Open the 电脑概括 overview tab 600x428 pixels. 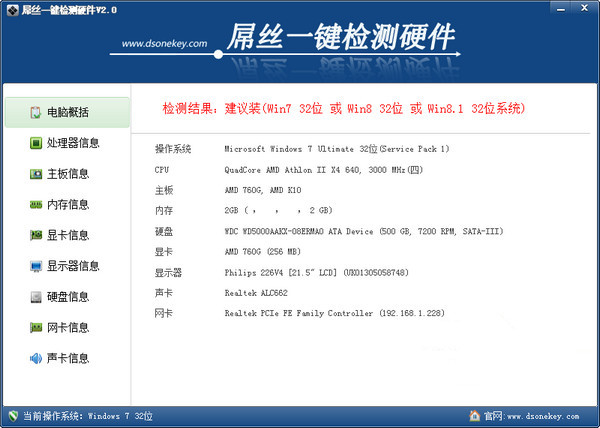[67, 112]
